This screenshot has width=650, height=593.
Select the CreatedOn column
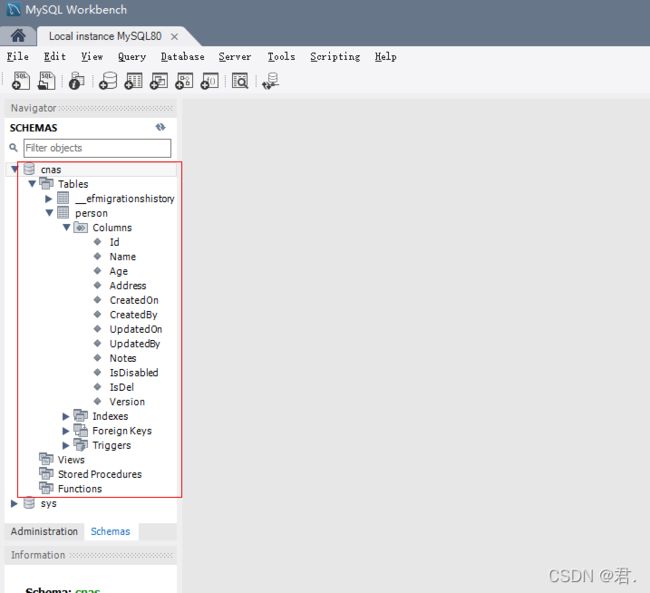point(134,300)
